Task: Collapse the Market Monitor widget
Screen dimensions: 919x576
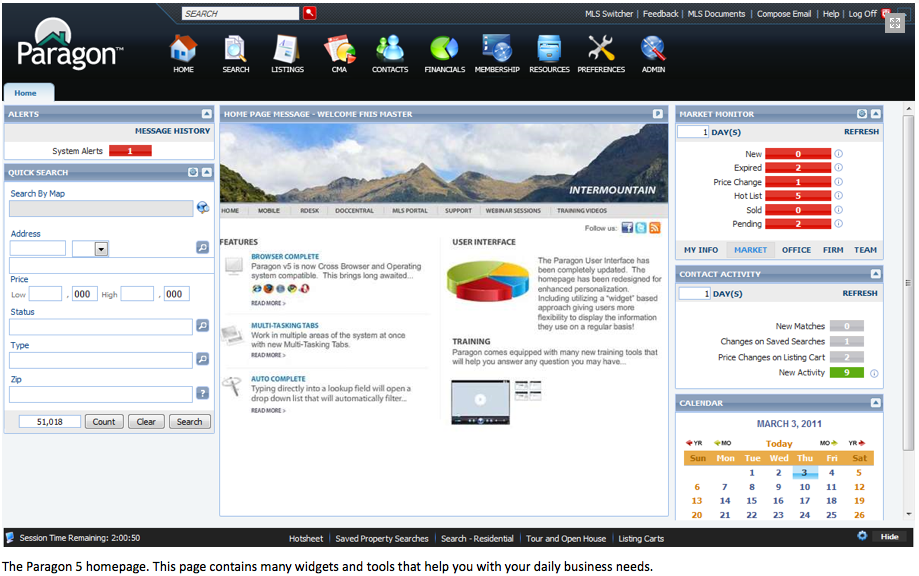Action: [876, 114]
